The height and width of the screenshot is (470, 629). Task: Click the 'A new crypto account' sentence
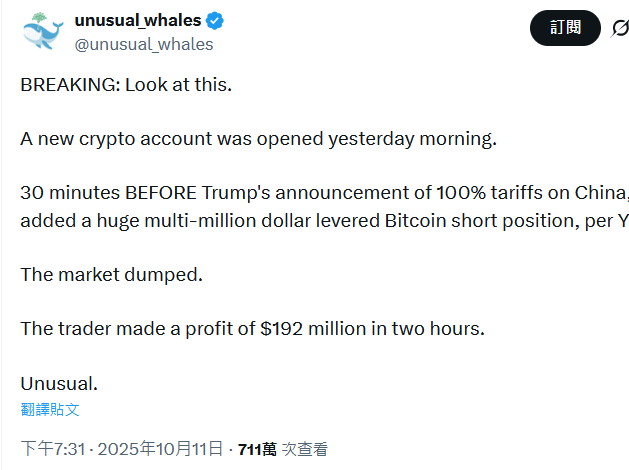point(258,138)
